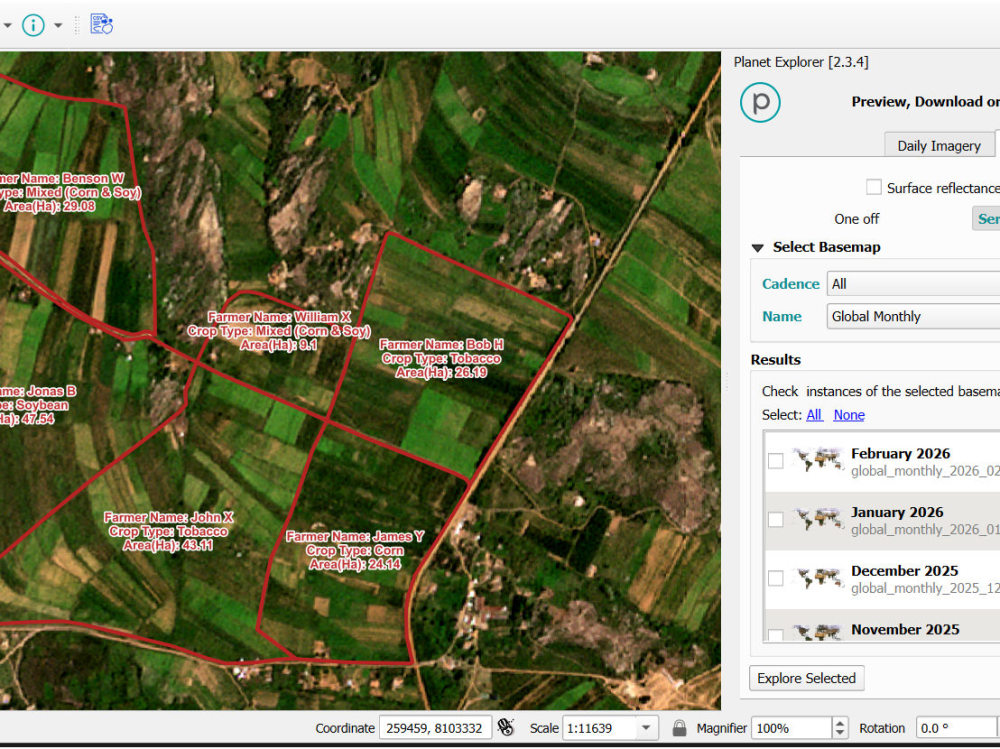Click the December 2025 result title
1000x749 pixels.
click(x=904, y=571)
